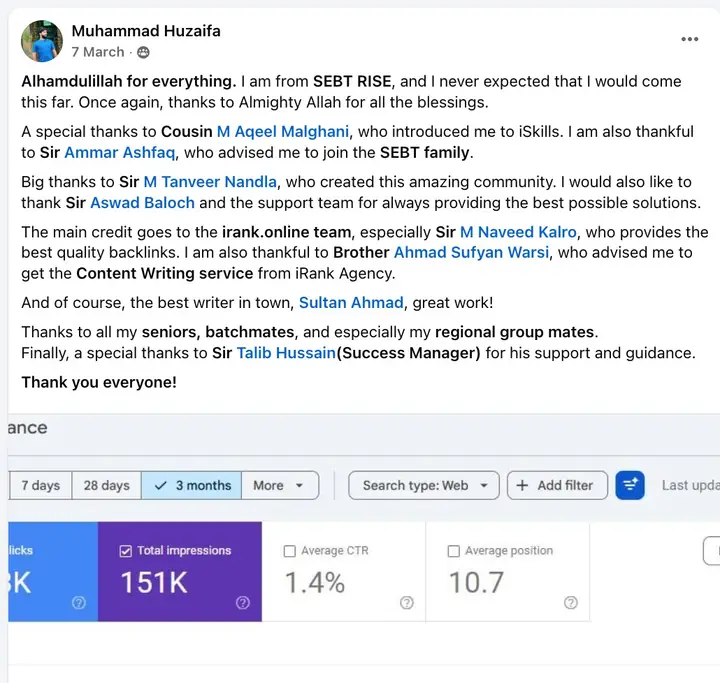Open the Search type: Web dropdown
The image size is (720, 683).
[424, 485]
